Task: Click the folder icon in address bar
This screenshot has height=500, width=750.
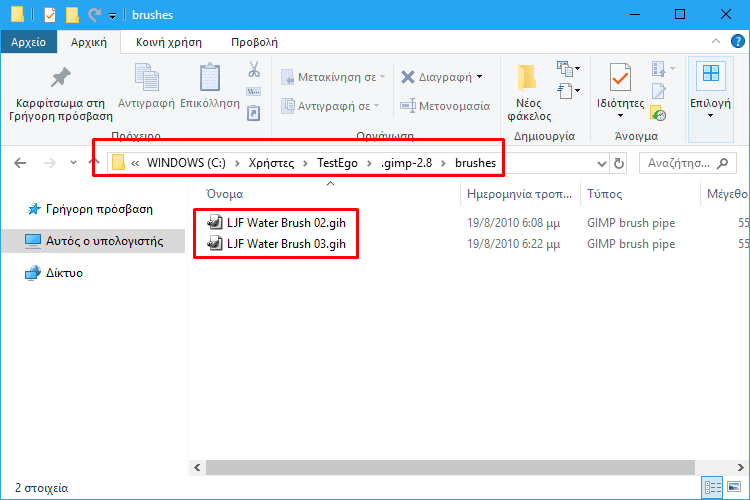Action: coord(118,163)
